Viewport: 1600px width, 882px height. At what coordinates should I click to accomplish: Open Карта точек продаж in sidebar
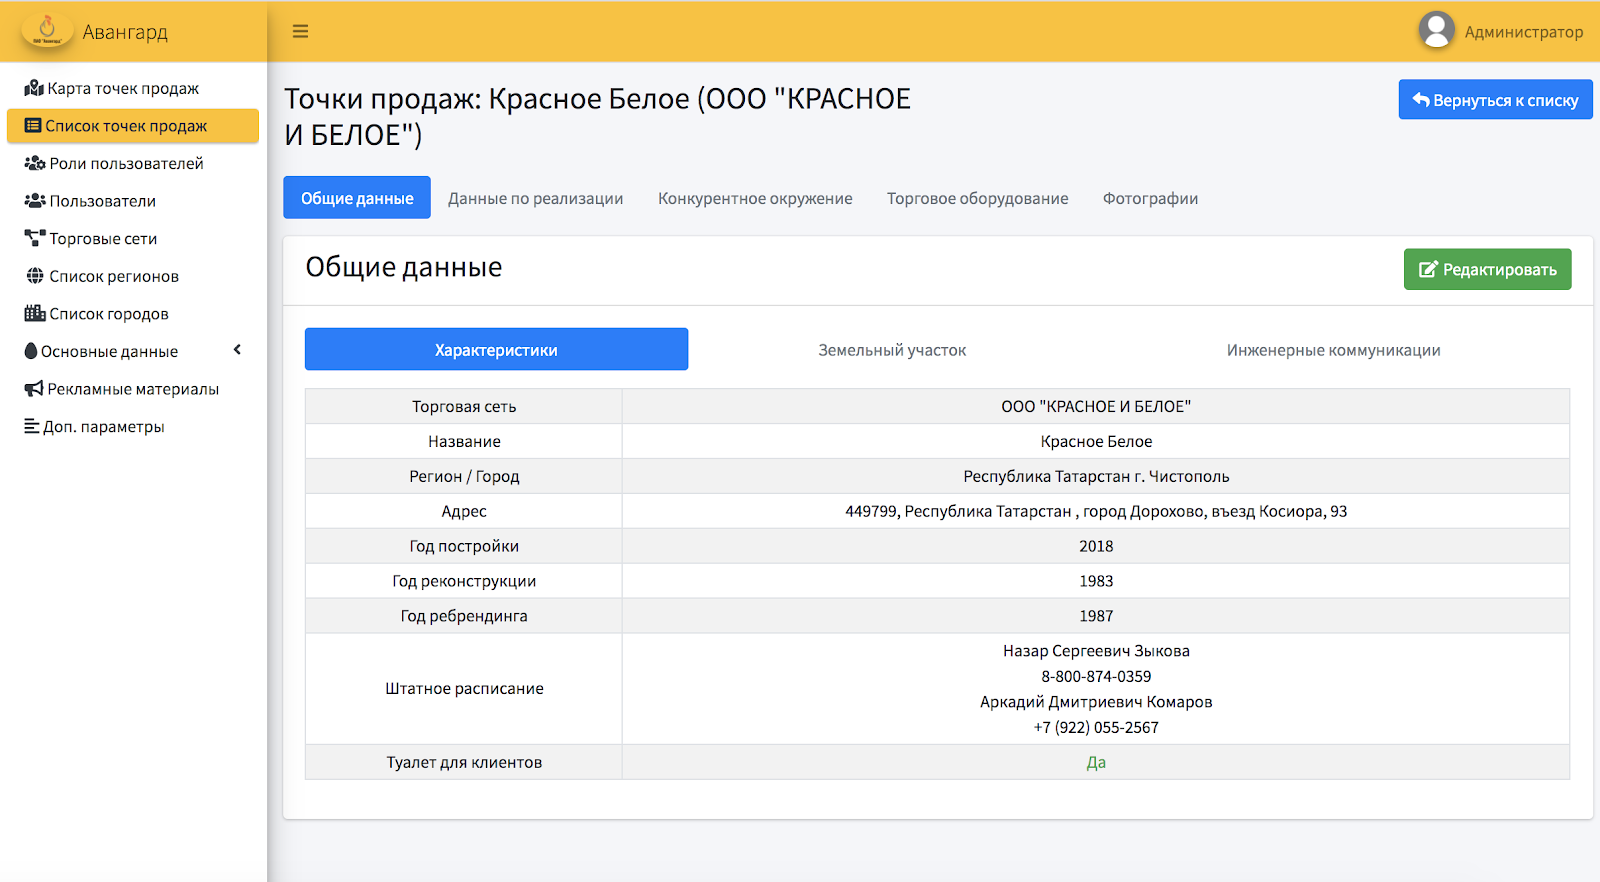[x=133, y=88]
